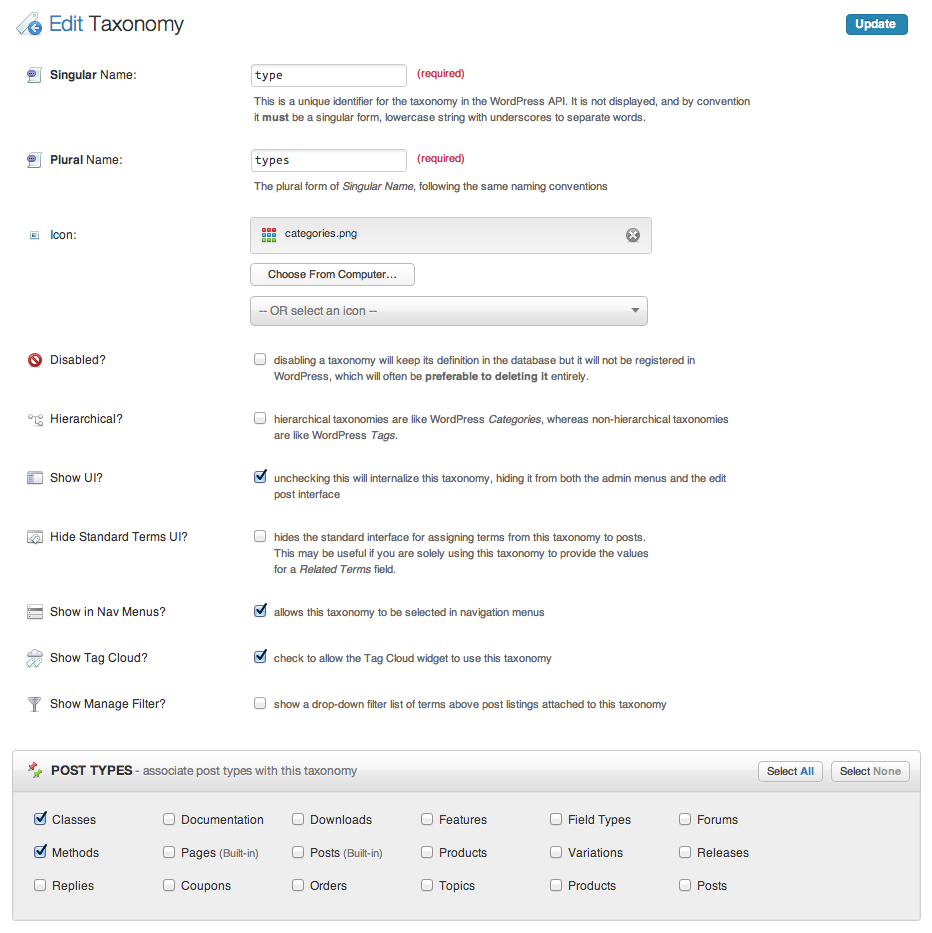Click the Singular Name input field
The height and width of the screenshot is (933, 932).
329,76
